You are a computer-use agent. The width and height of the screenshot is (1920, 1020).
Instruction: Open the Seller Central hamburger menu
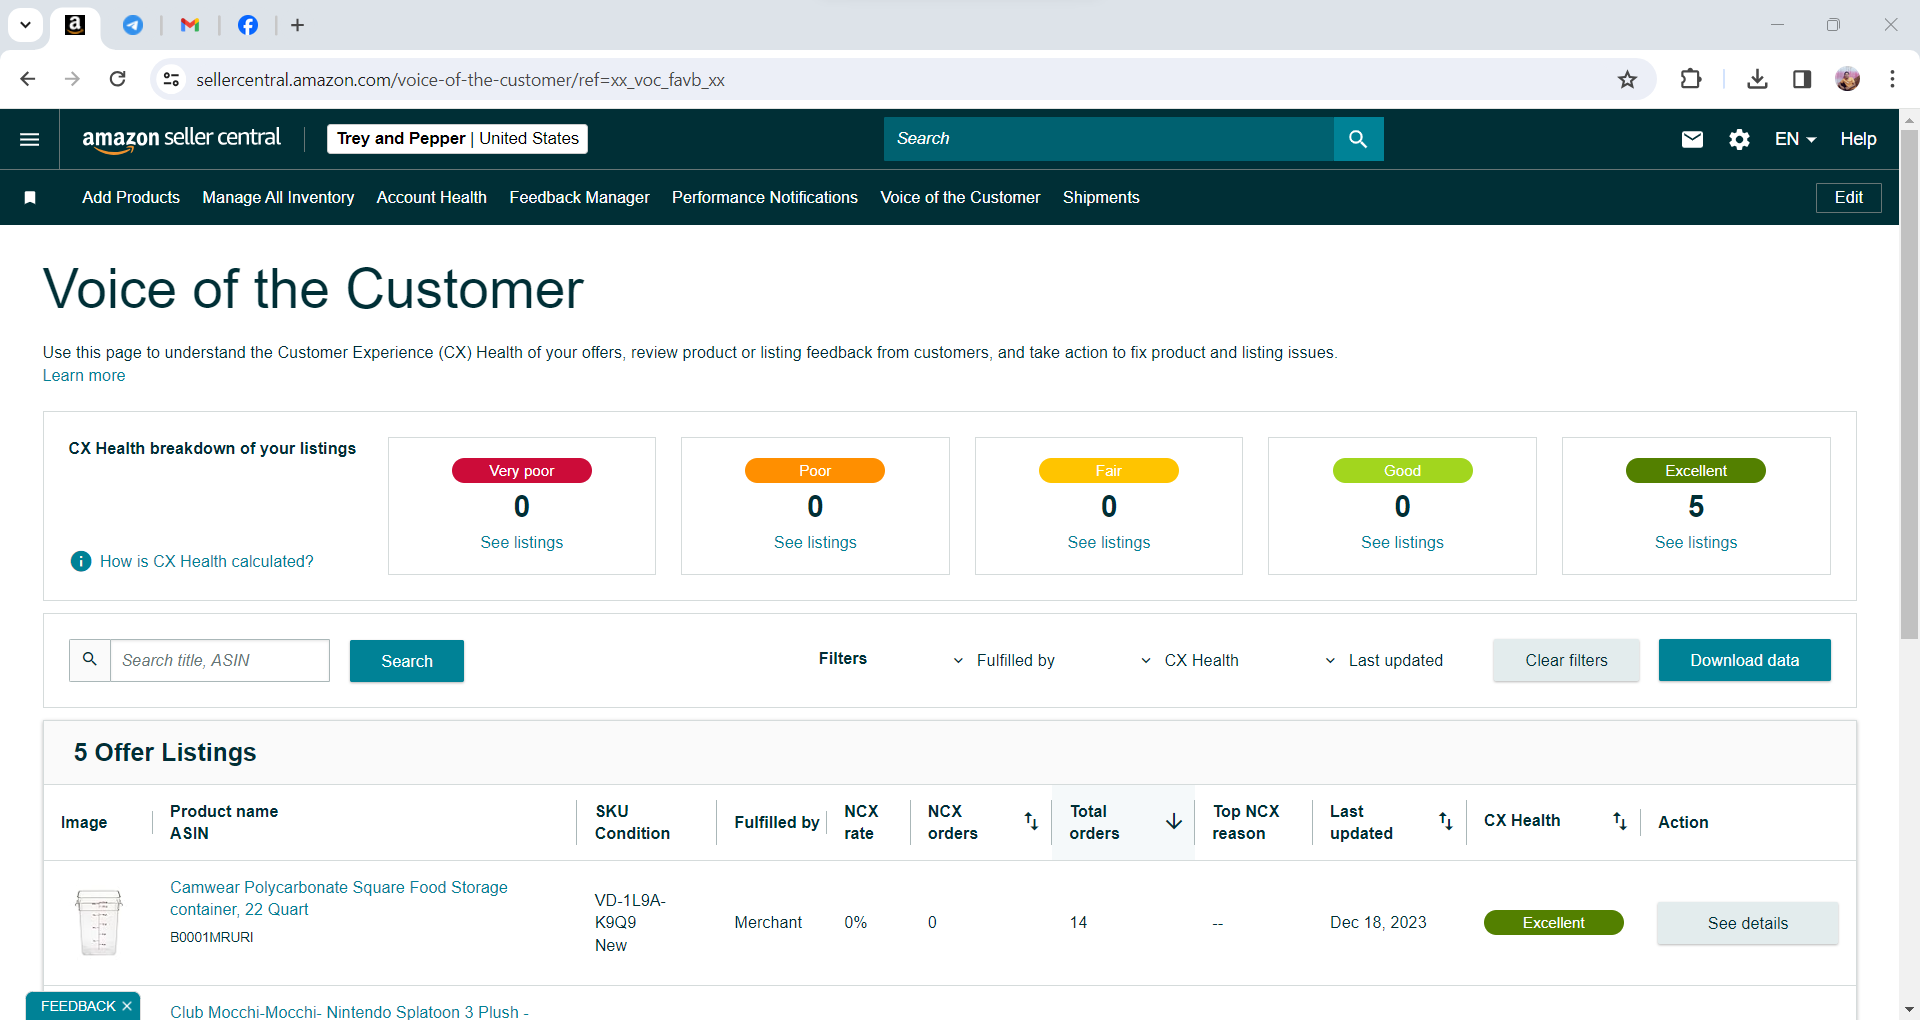point(30,139)
